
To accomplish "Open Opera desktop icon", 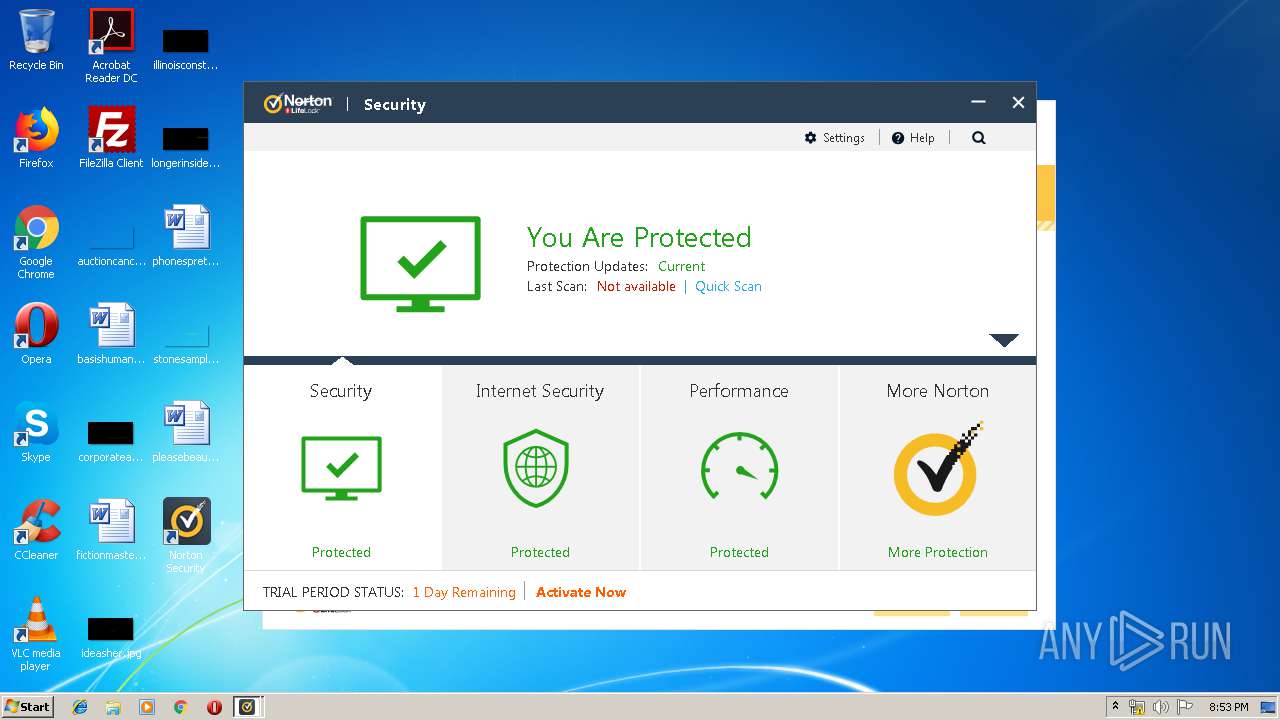I will pos(36,334).
